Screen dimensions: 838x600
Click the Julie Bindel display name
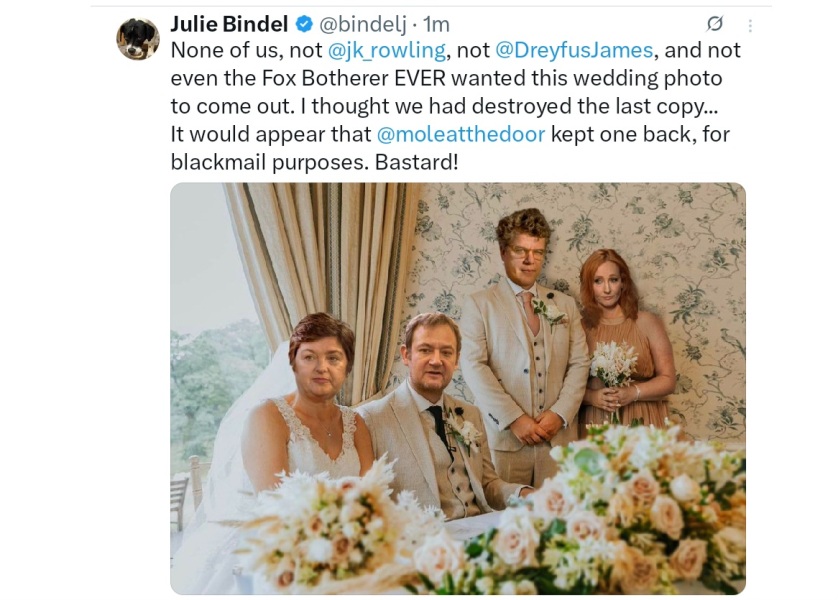tap(229, 24)
